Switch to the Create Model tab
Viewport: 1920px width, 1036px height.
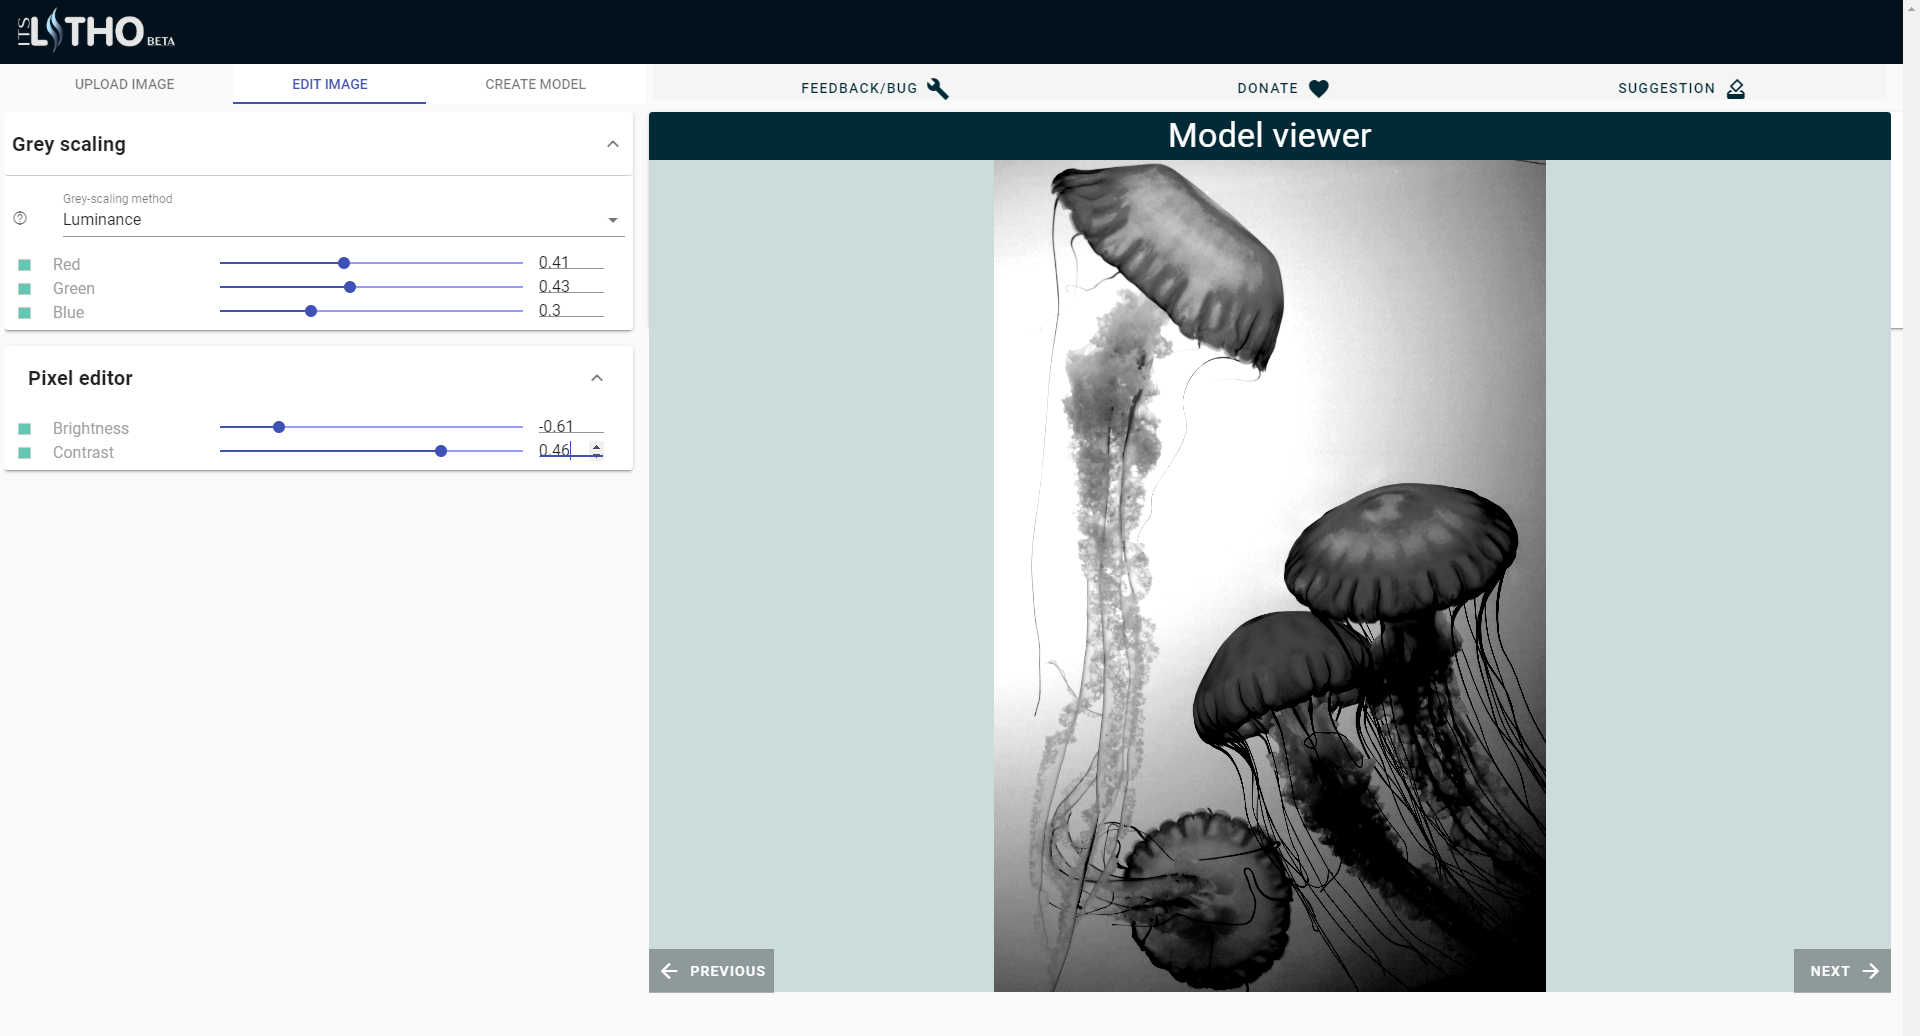point(535,84)
